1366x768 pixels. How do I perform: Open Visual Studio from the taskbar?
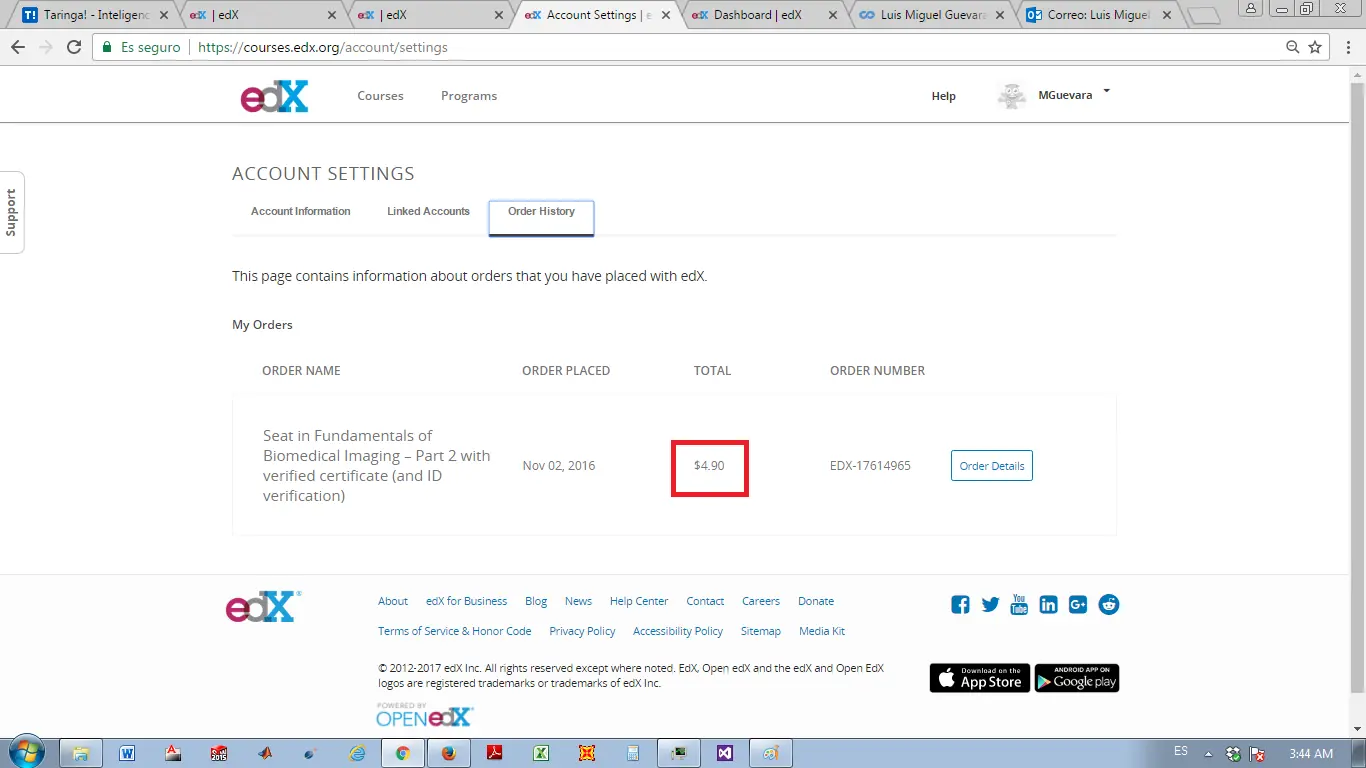tap(725, 753)
